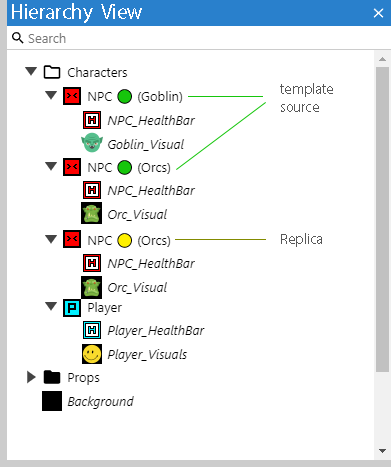Click the Player_Visuals smiley face icon
This screenshot has height=467, width=391.
pyautogui.click(x=92, y=354)
